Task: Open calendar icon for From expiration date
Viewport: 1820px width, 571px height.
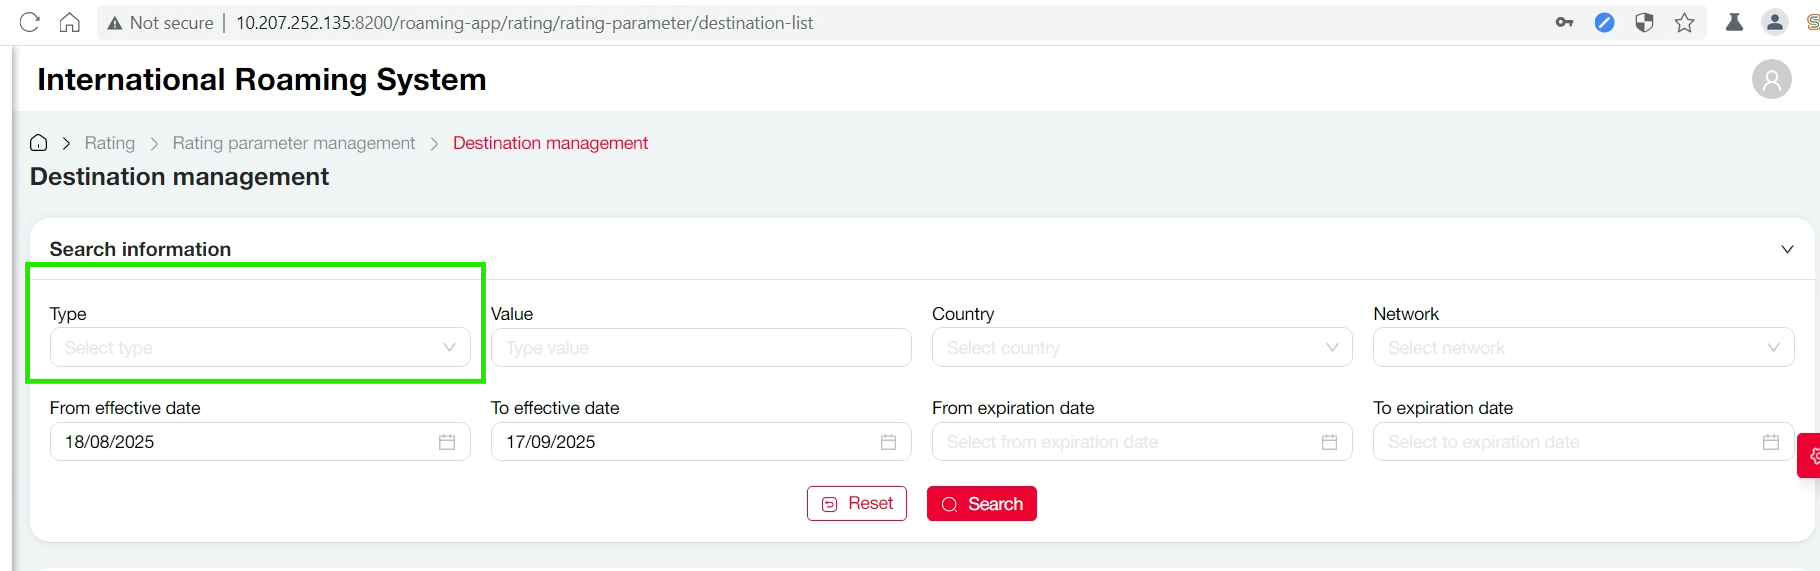Action: click(1329, 442)
